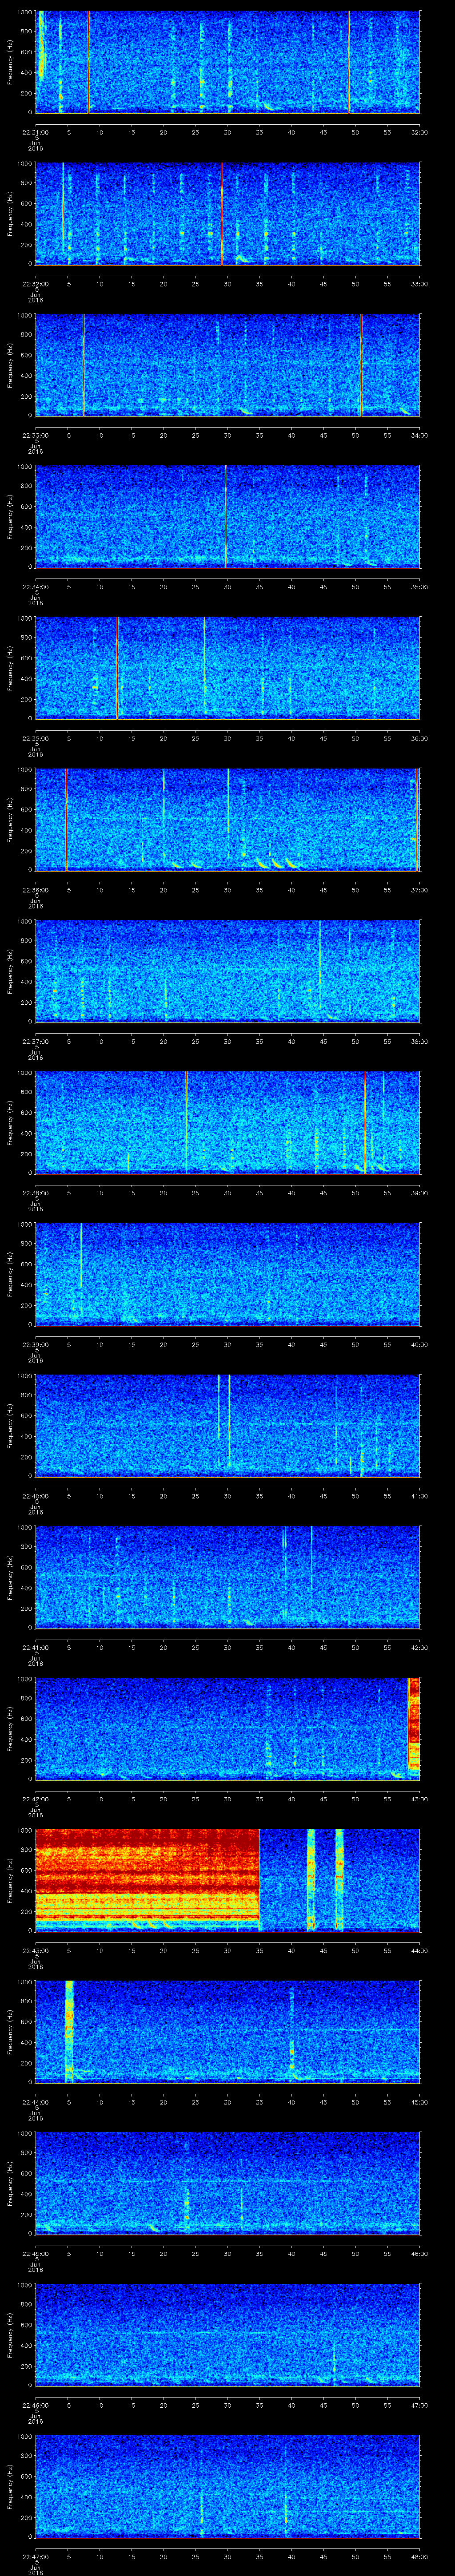Select the spectrogram panel starting at 22:31:00
This screenshot has height=2576, width=455.
coord(227,62)
